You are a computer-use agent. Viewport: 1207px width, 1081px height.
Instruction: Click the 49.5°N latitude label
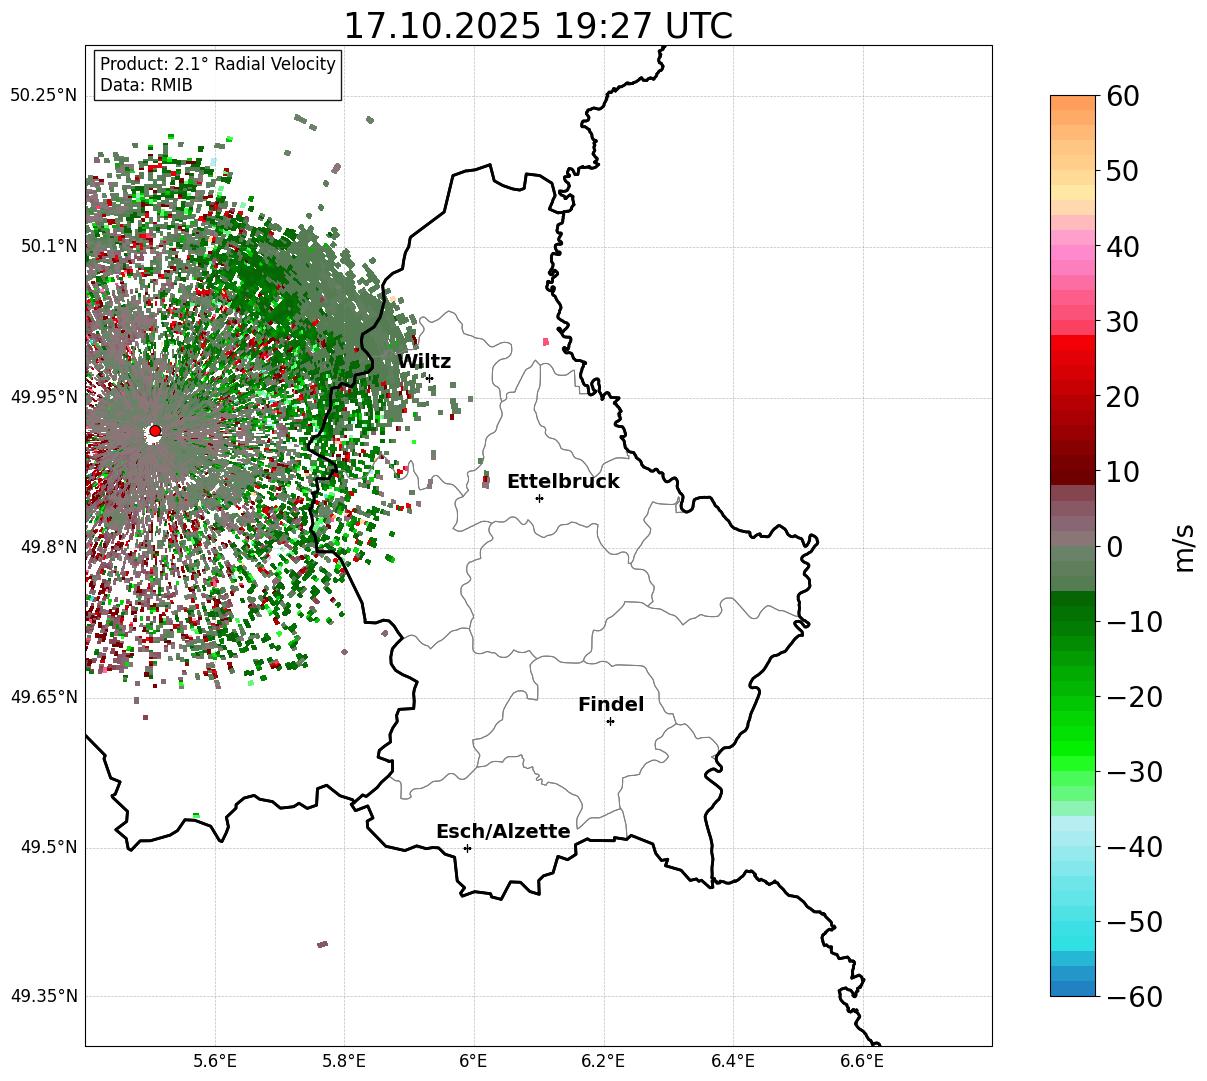coord(48,847)
